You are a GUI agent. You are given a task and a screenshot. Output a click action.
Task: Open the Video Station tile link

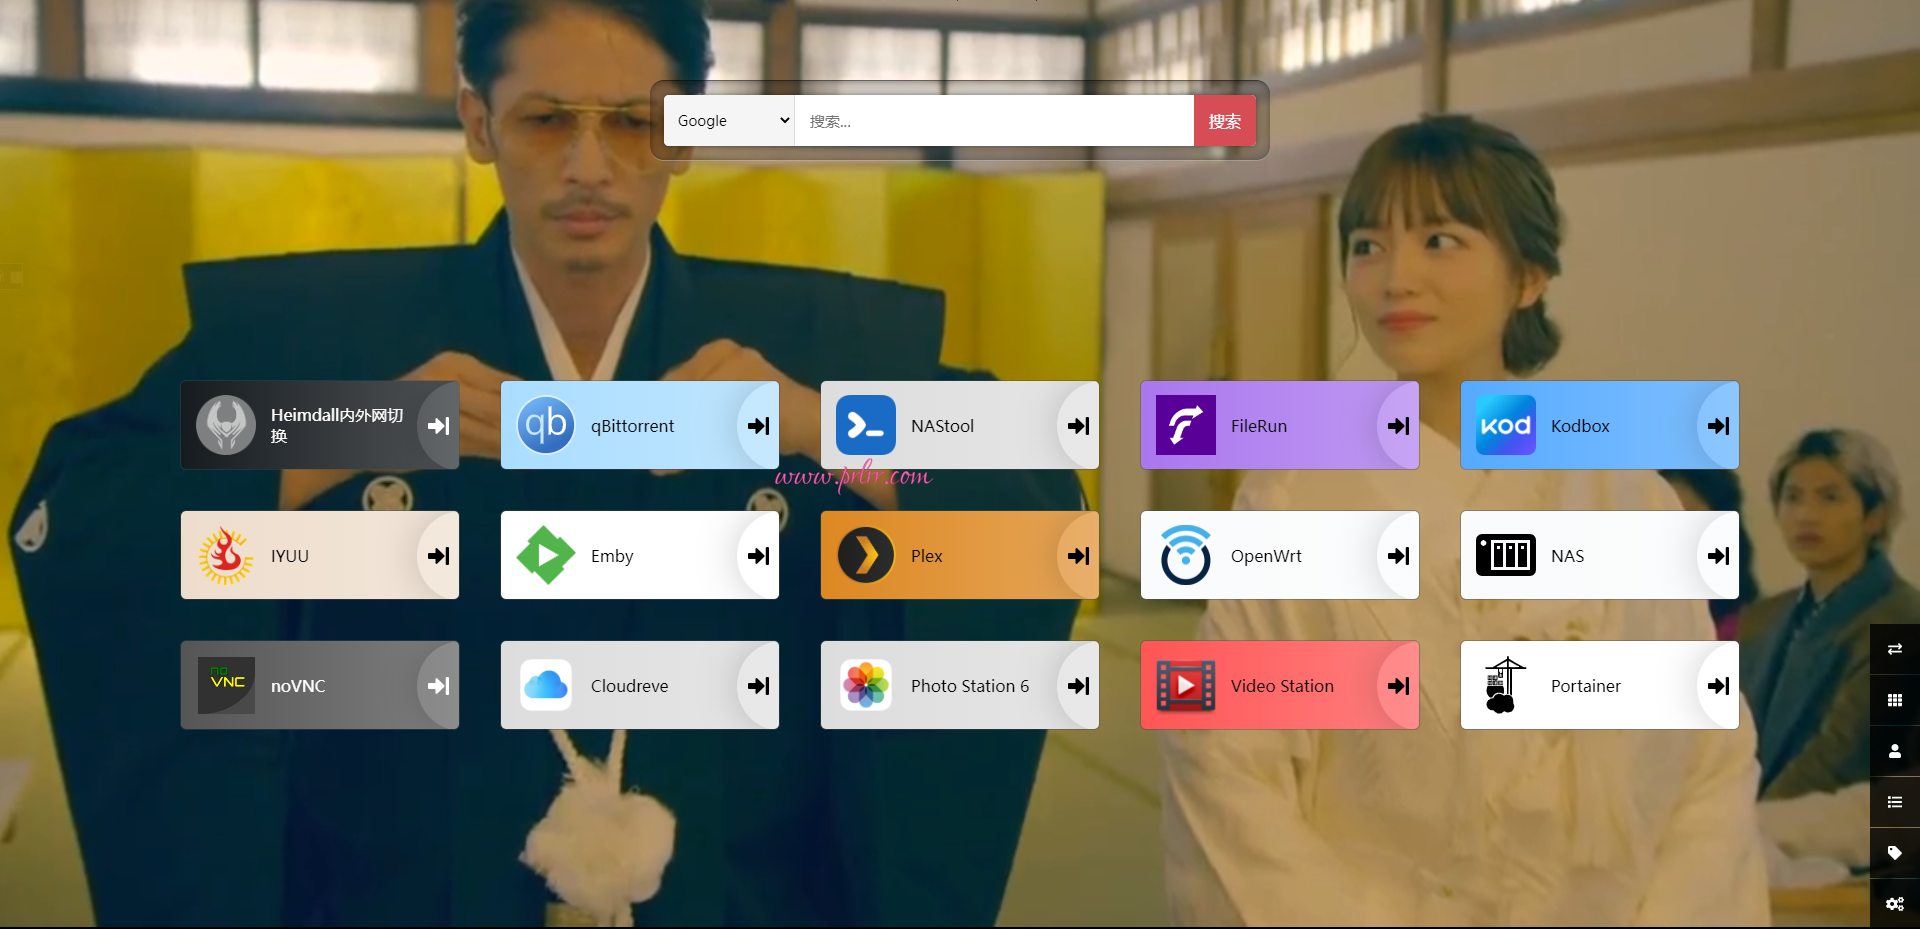pyautogui.click(x=1282, y=686)
